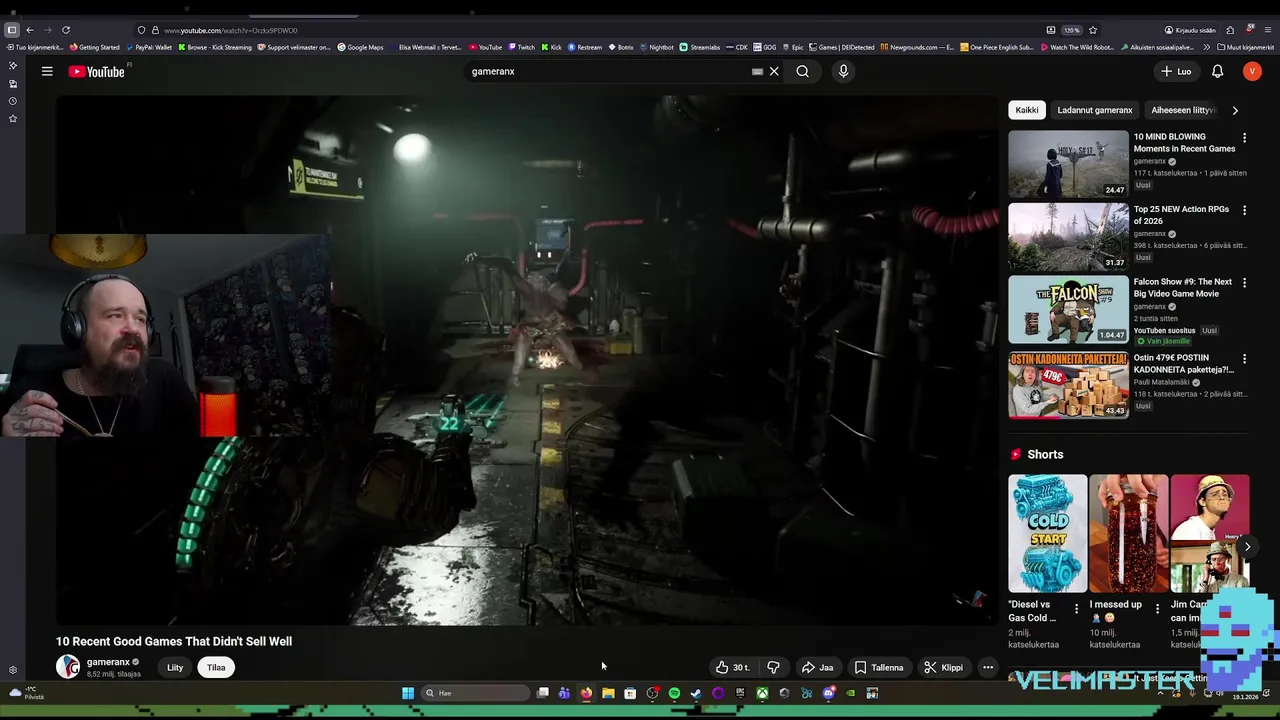
Task: Select the Ladannut gameranx filter chip
Action: click(1095, 110)
